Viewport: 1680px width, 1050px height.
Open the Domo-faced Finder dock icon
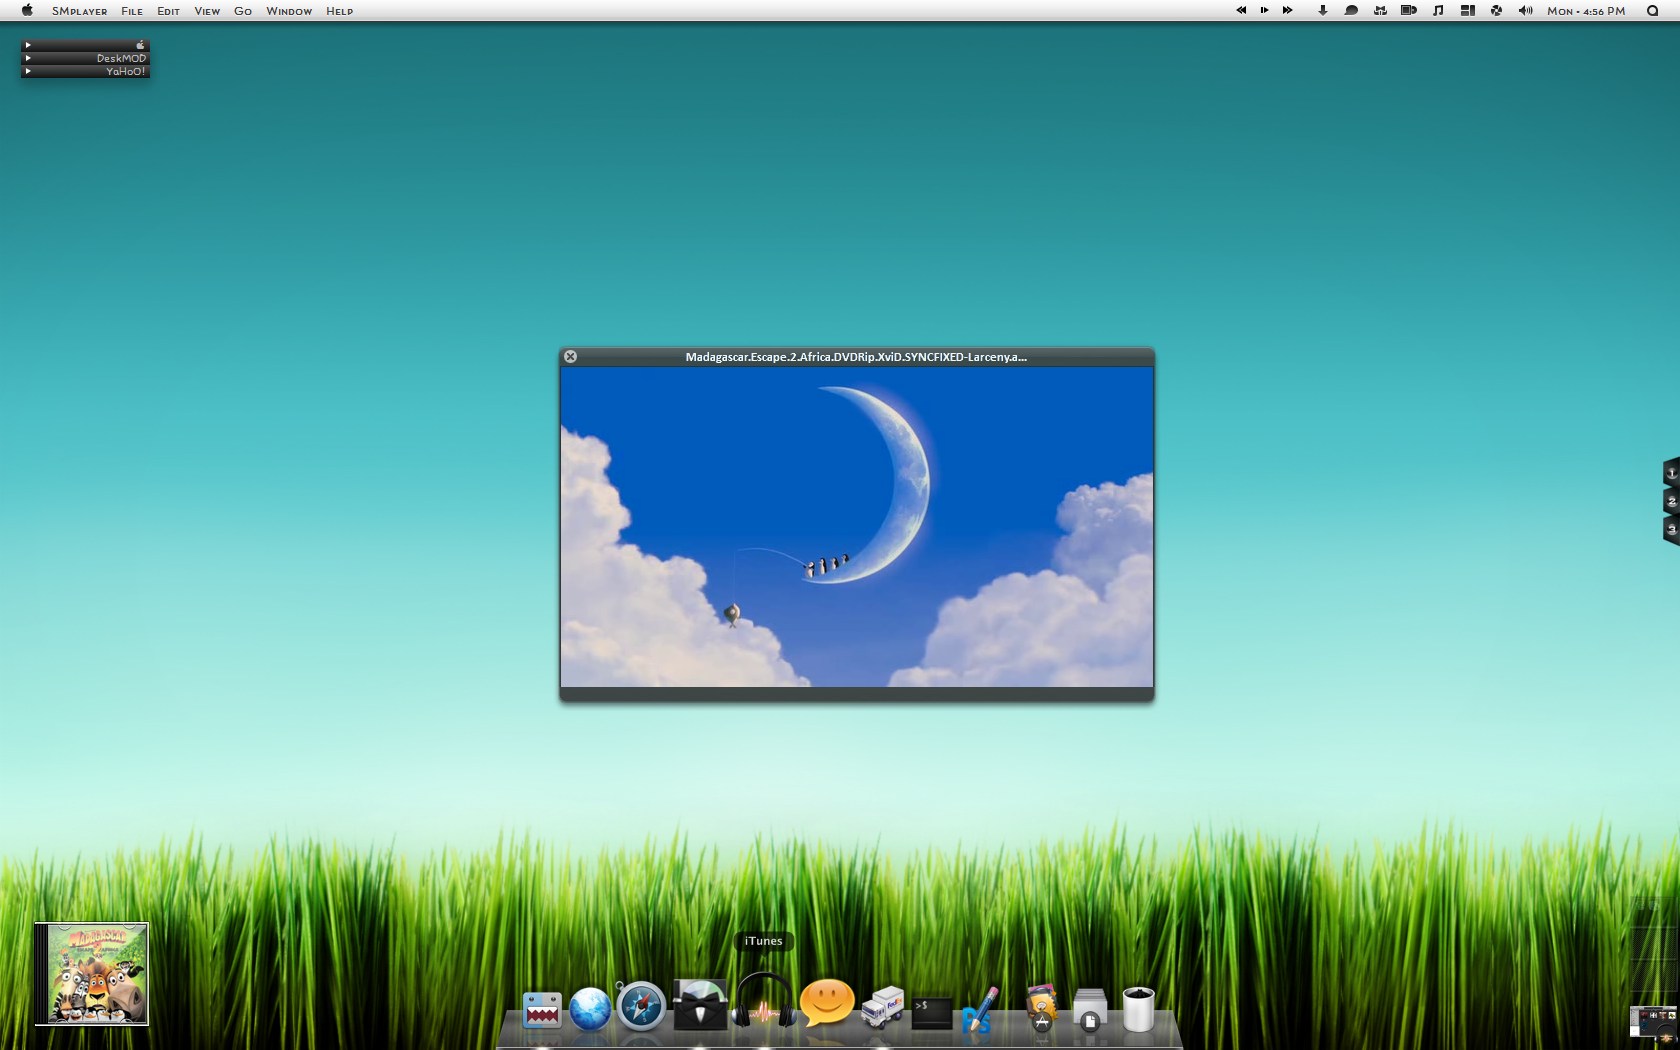pyautogui.click(x=542, y=1010)
